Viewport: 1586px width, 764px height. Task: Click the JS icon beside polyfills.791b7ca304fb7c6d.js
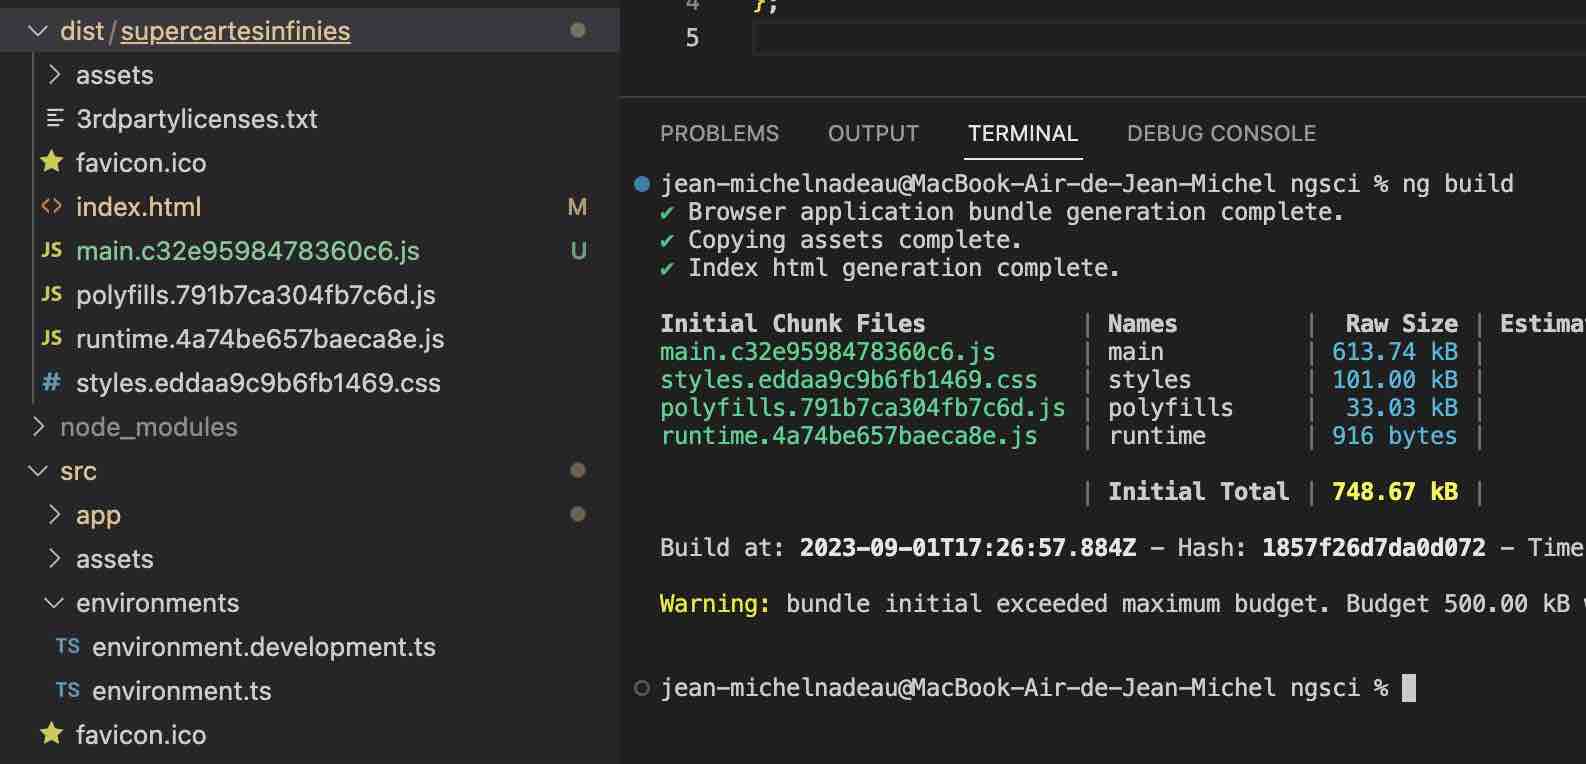(x=51, y=294)
